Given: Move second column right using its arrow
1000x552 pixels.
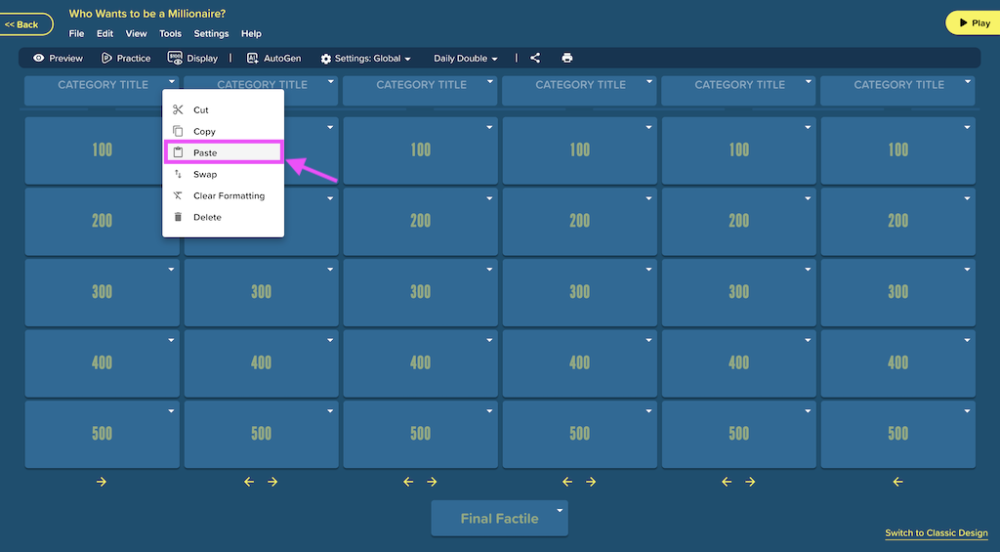Looking at the screenshot, I should tap(272, 482).
